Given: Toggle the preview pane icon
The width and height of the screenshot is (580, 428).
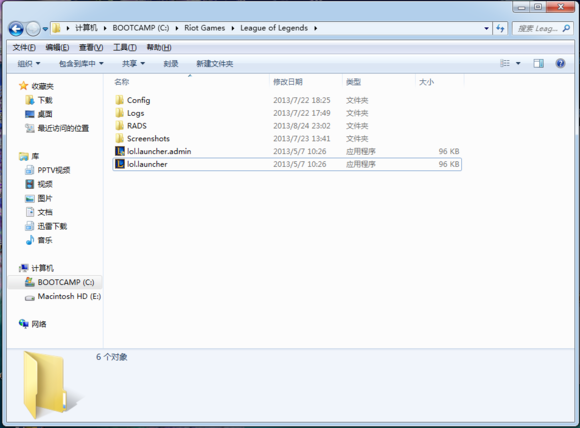Looking at the screenshot, I should tap(539, 63).
